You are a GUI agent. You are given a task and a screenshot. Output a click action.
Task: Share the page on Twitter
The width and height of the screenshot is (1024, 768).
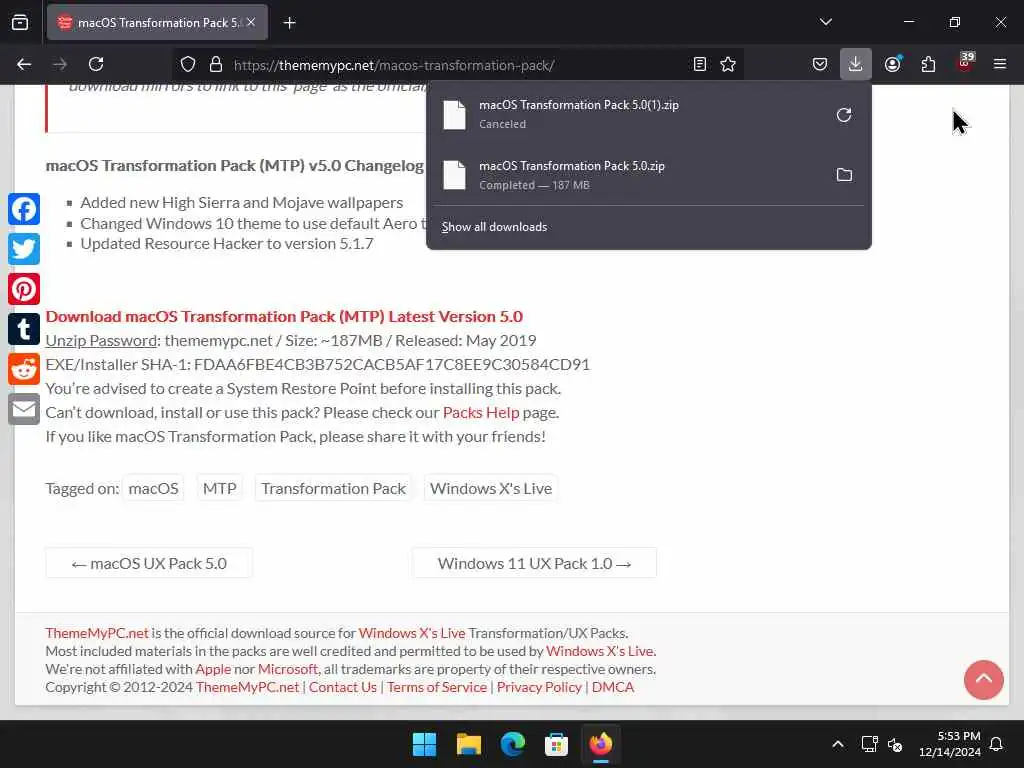coord(24,249)
